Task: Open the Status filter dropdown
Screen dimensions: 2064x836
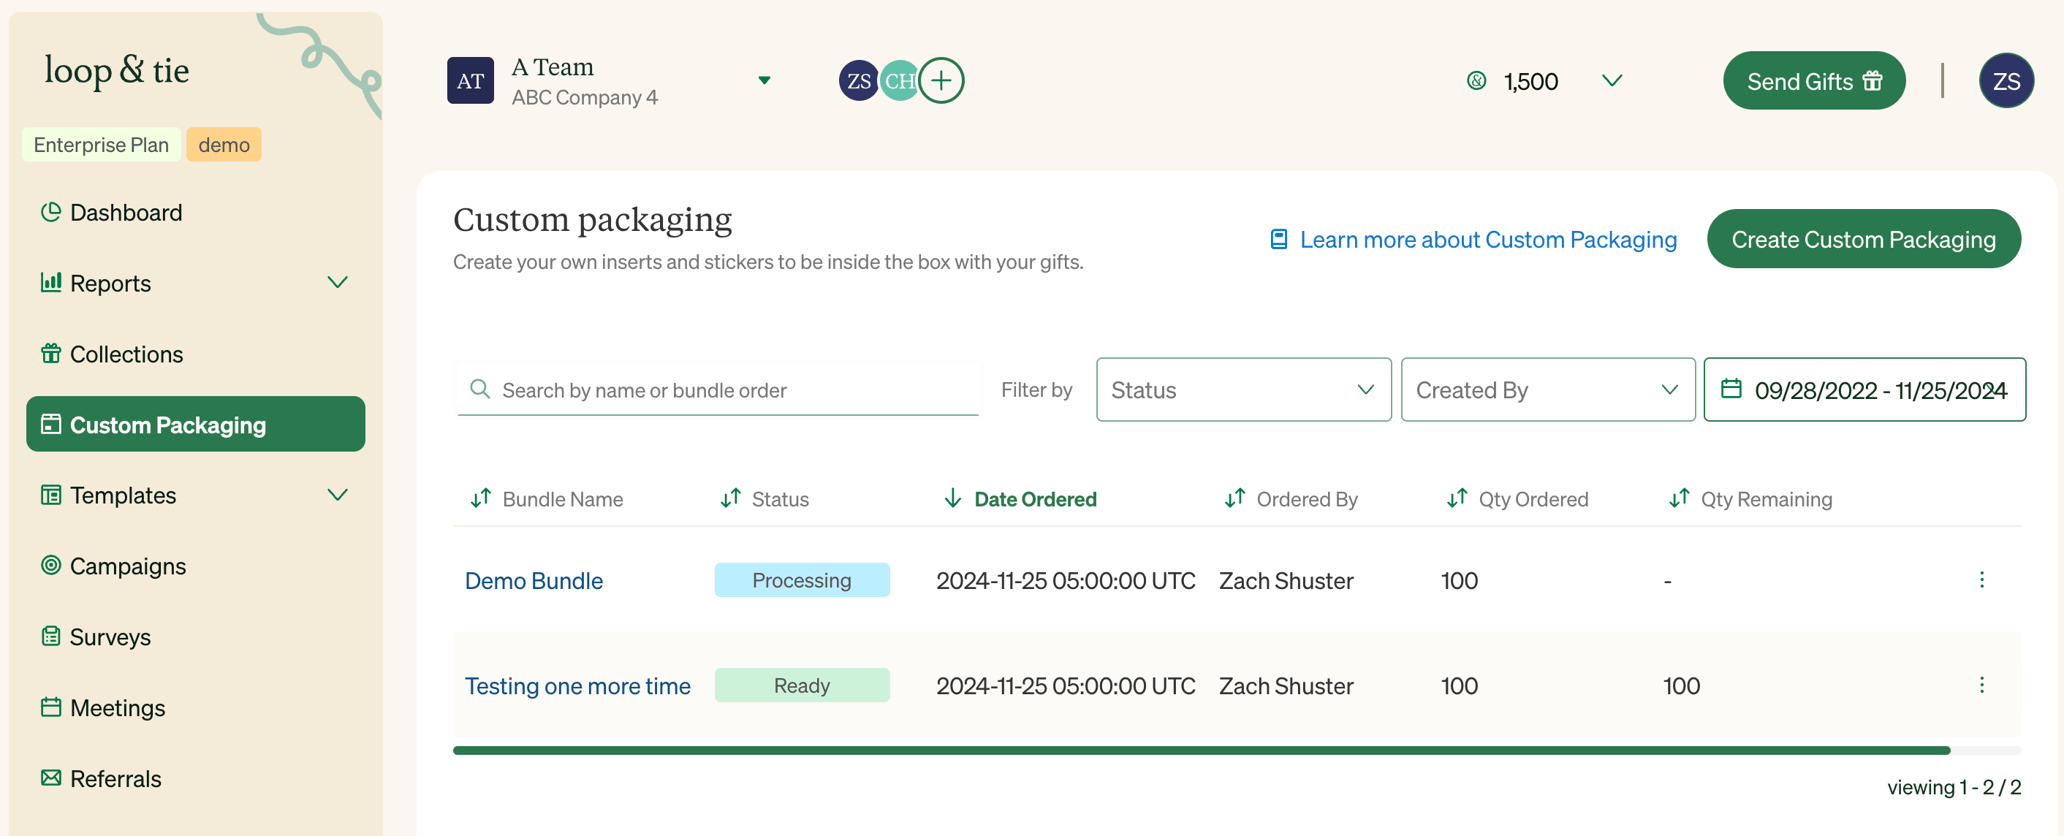Action: [x=1243, y=389]
